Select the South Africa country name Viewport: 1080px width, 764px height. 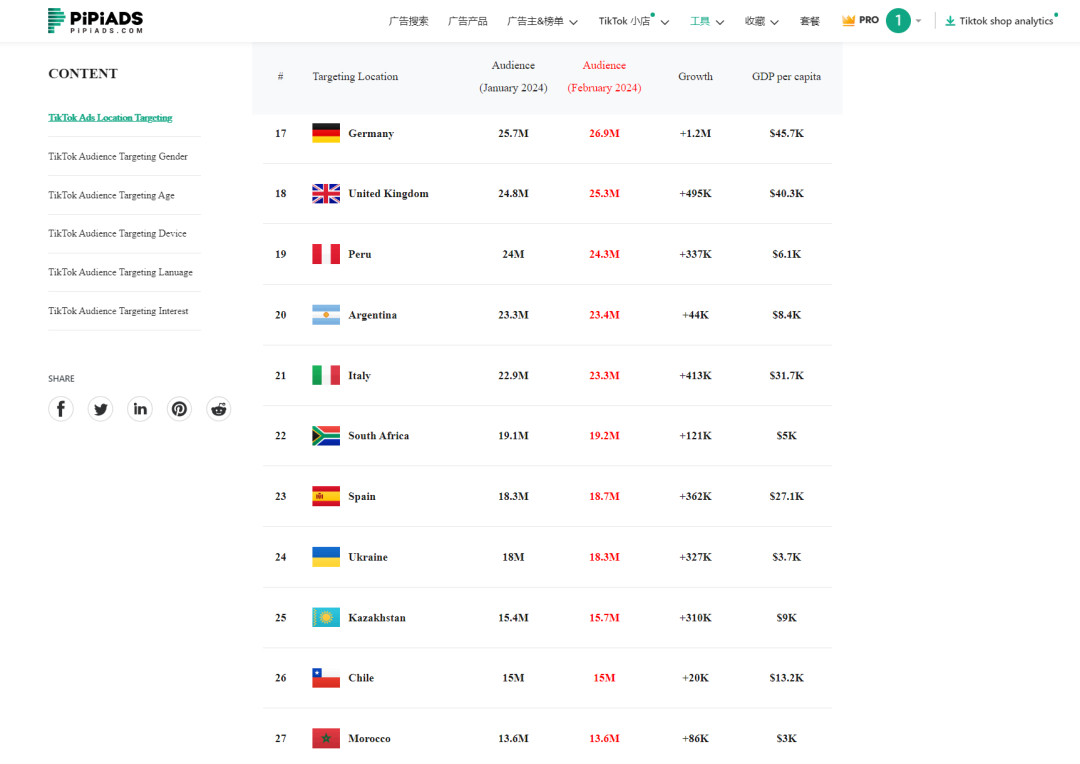pyautogui.click(x=379, y=435)
